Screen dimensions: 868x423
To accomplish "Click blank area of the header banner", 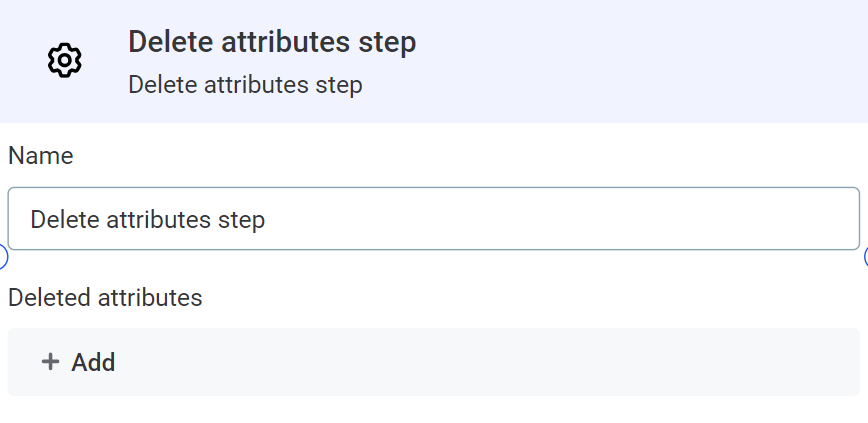I will coord(650,60).
